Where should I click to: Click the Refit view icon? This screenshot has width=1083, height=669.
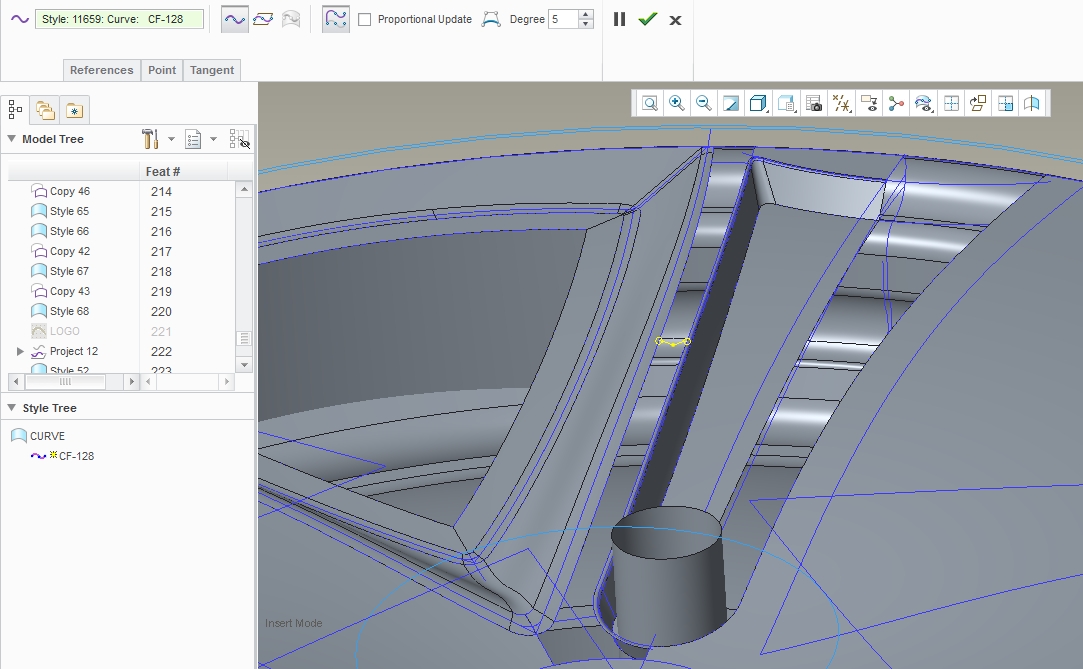(x=649, y=104)
